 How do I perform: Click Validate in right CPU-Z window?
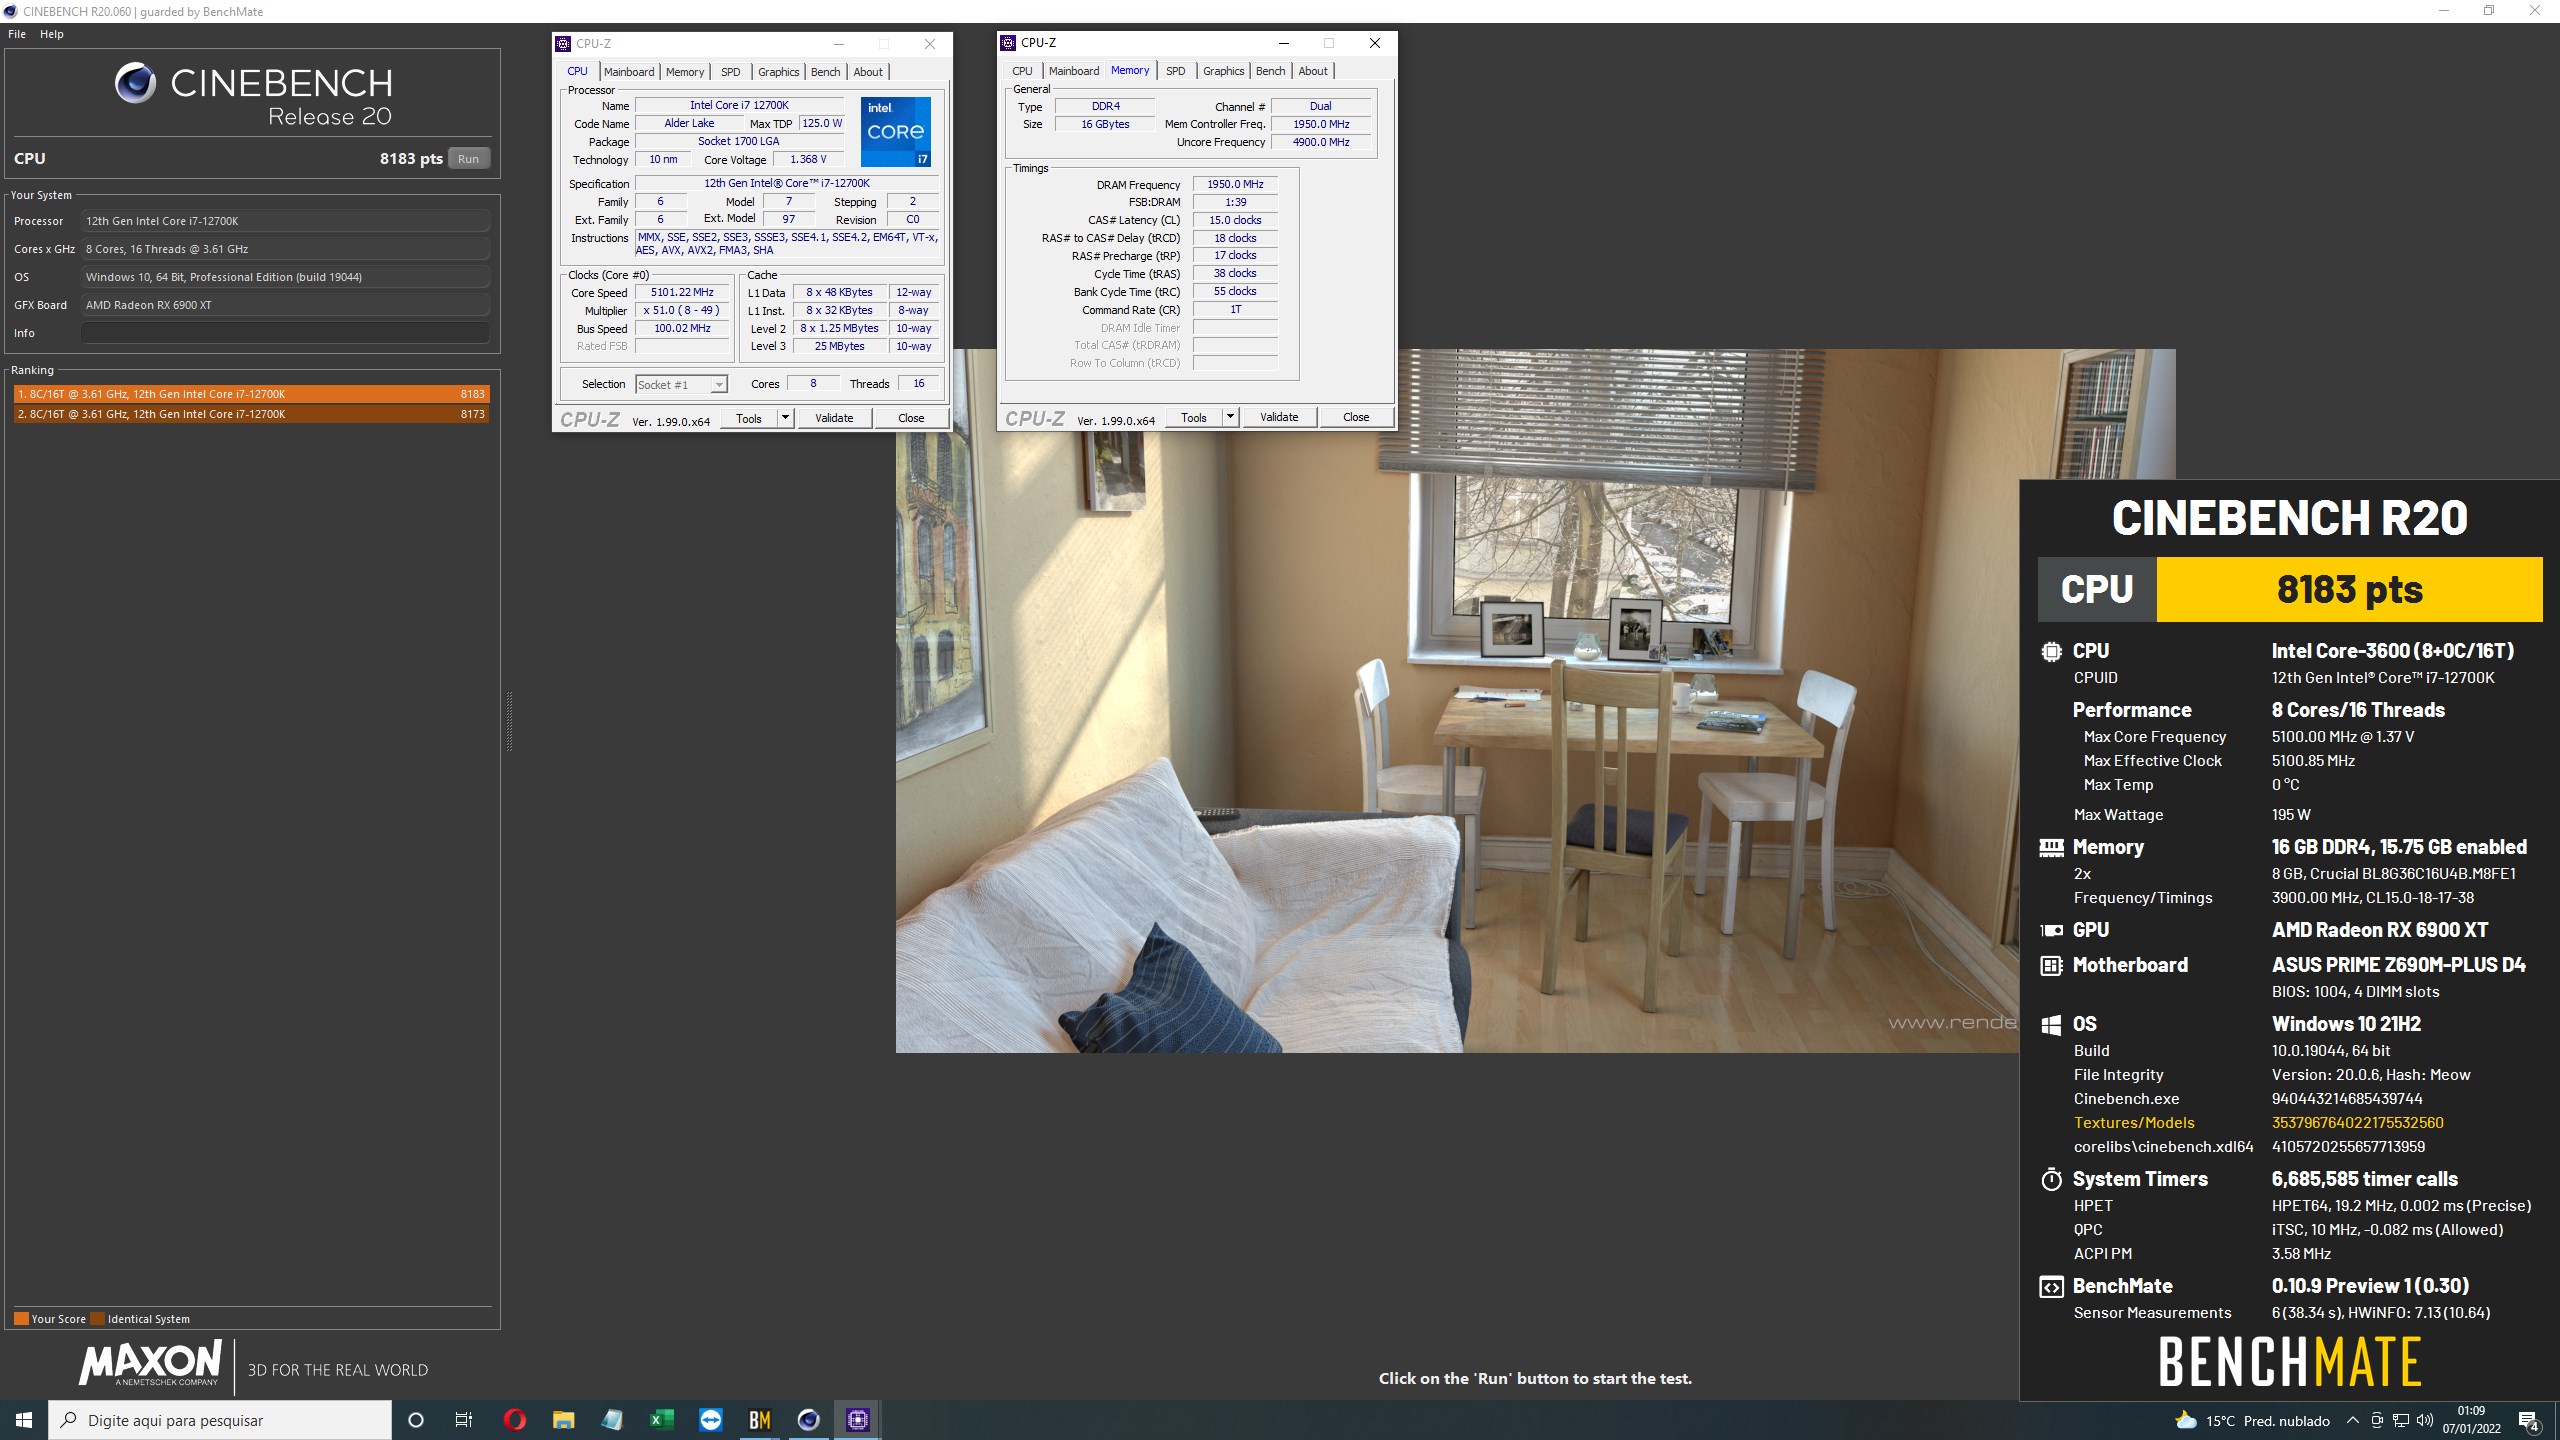pyautogui.click(x=1279, y=417)
